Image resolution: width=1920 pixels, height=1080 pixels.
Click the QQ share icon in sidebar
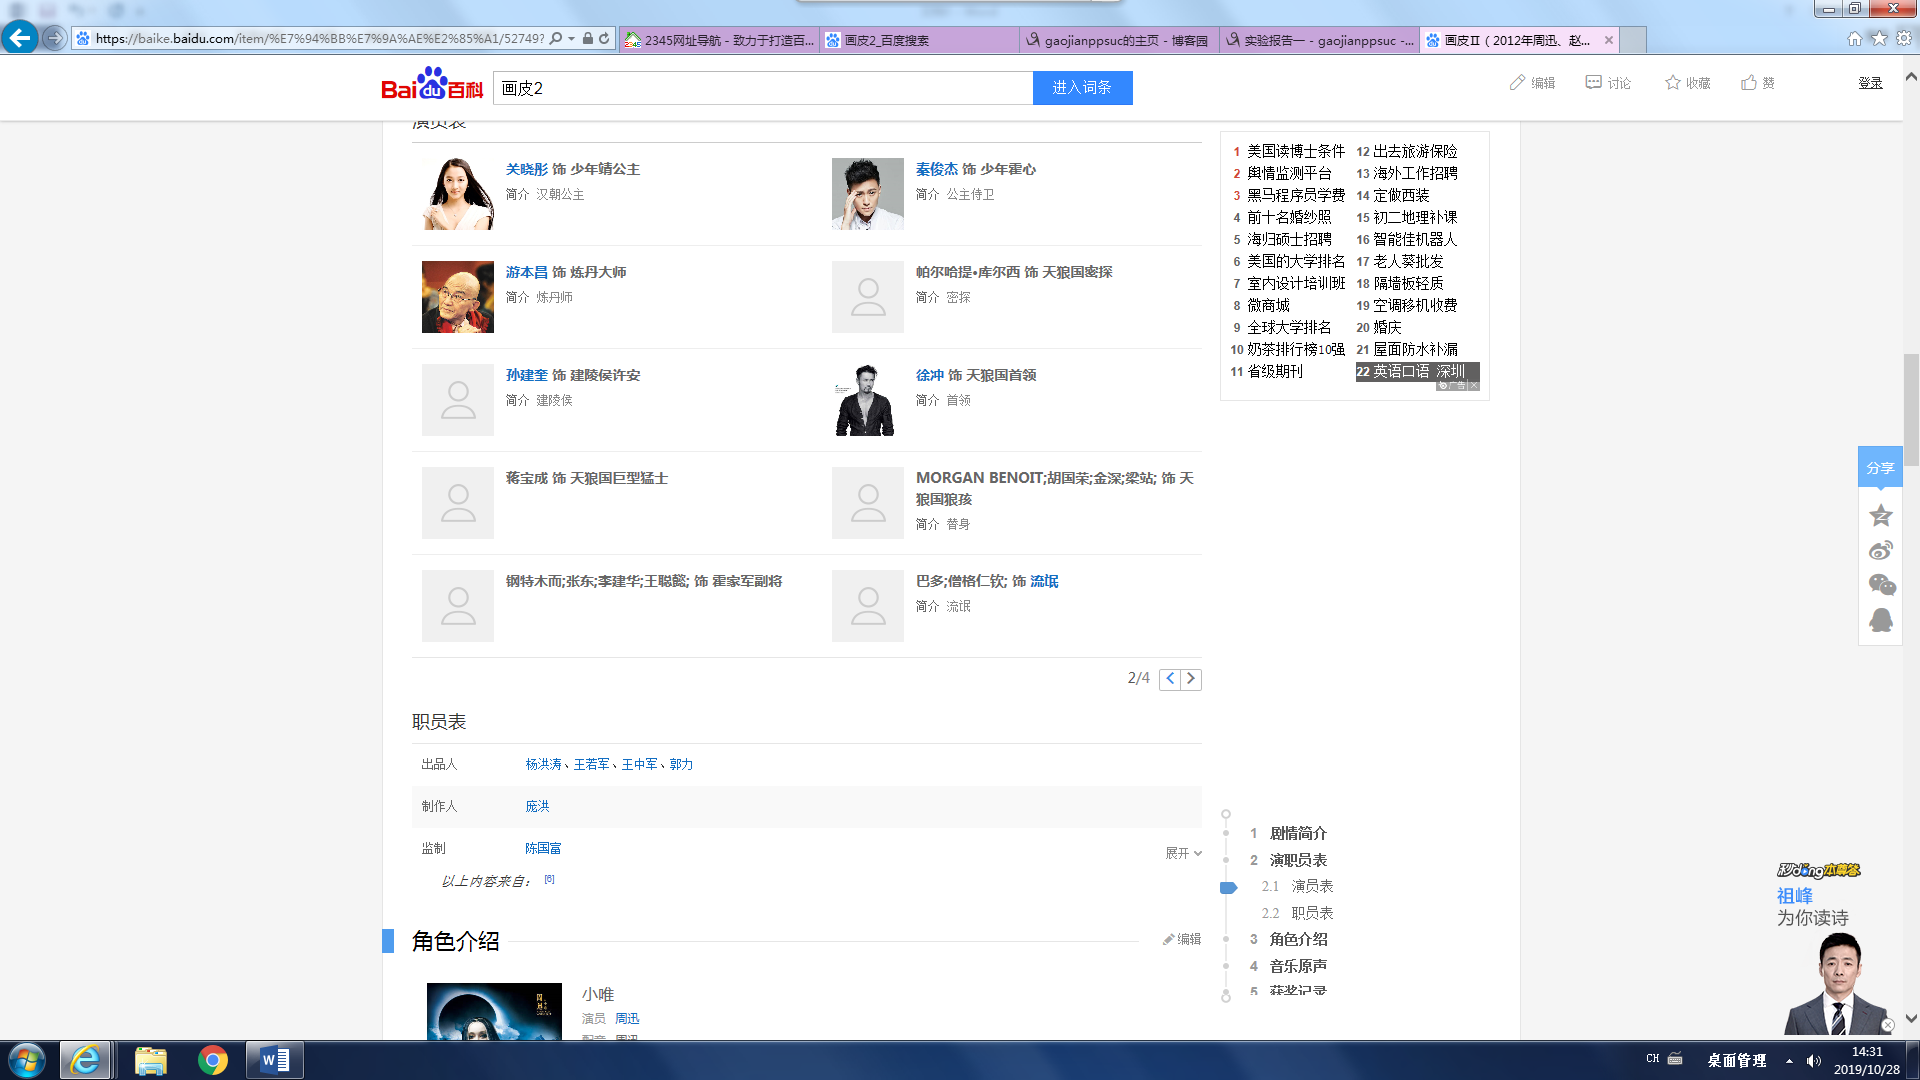click(x=1880, y=620)
